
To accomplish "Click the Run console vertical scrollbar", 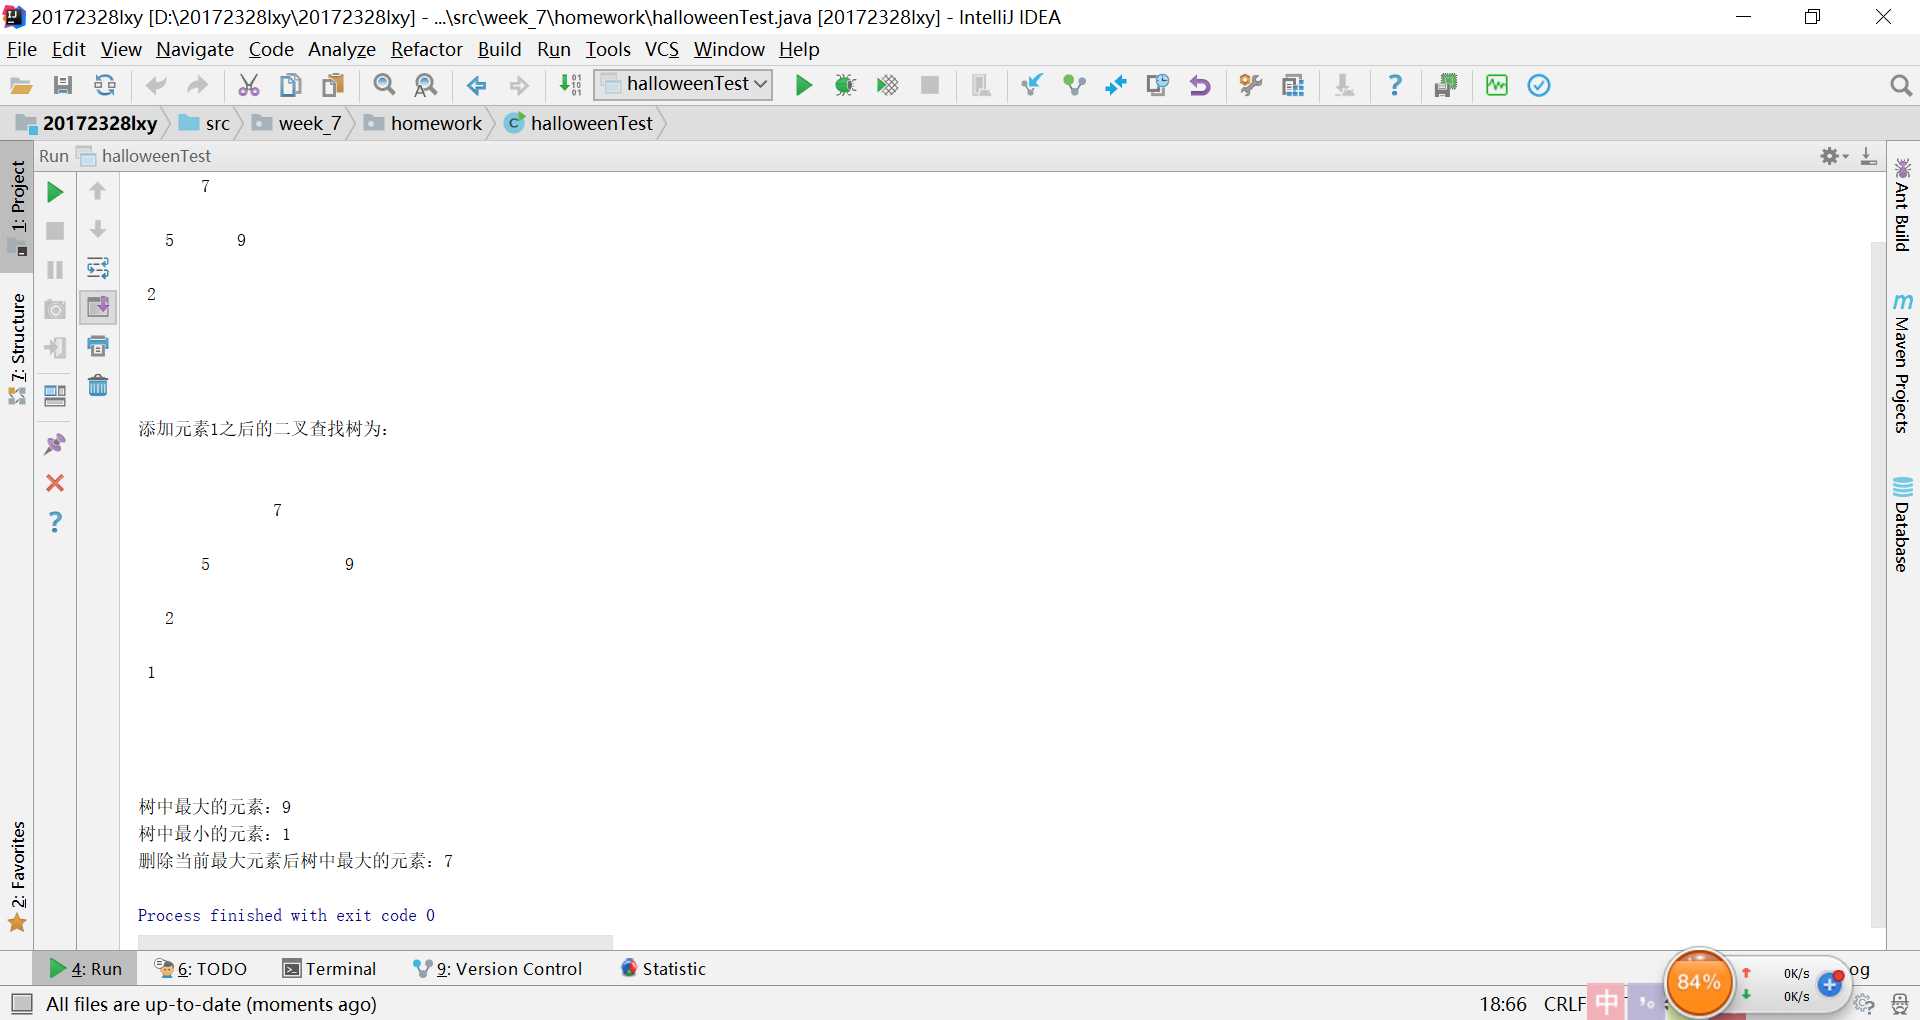I will (x=1878, y=584).
